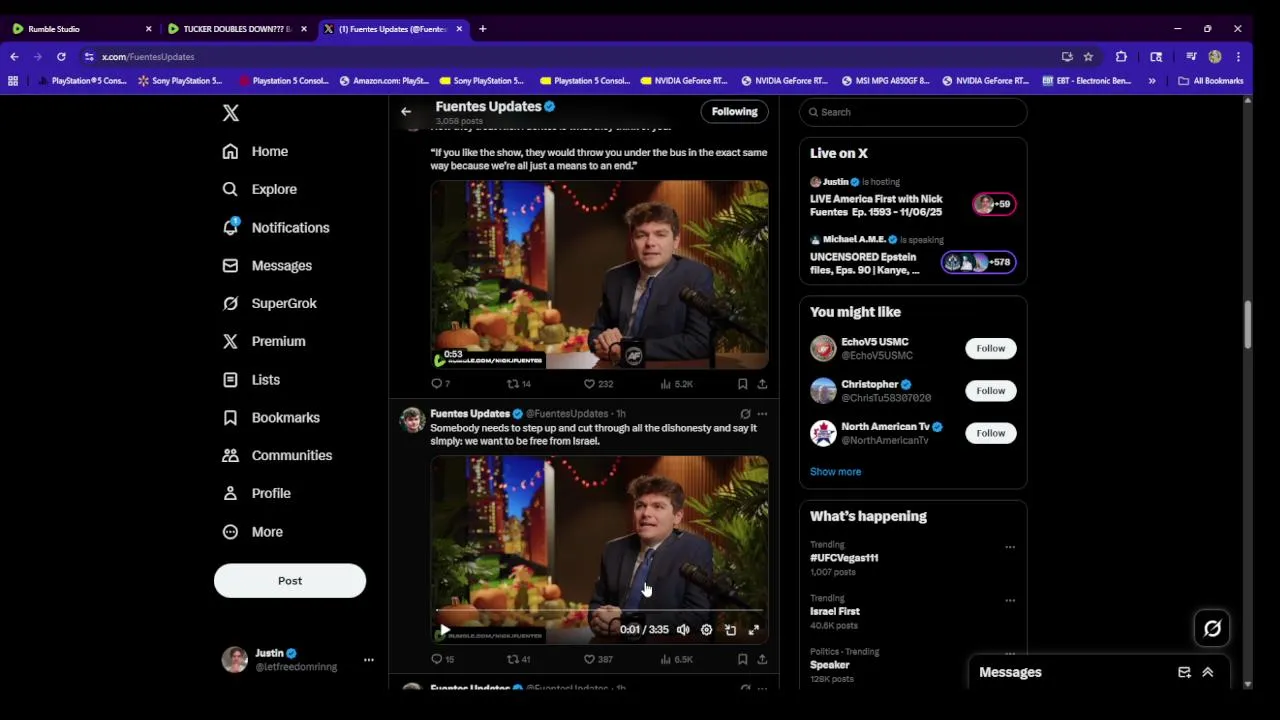Show more bookmarks bar items chevron
The image size is (1280, 720).
[1152, 81]
